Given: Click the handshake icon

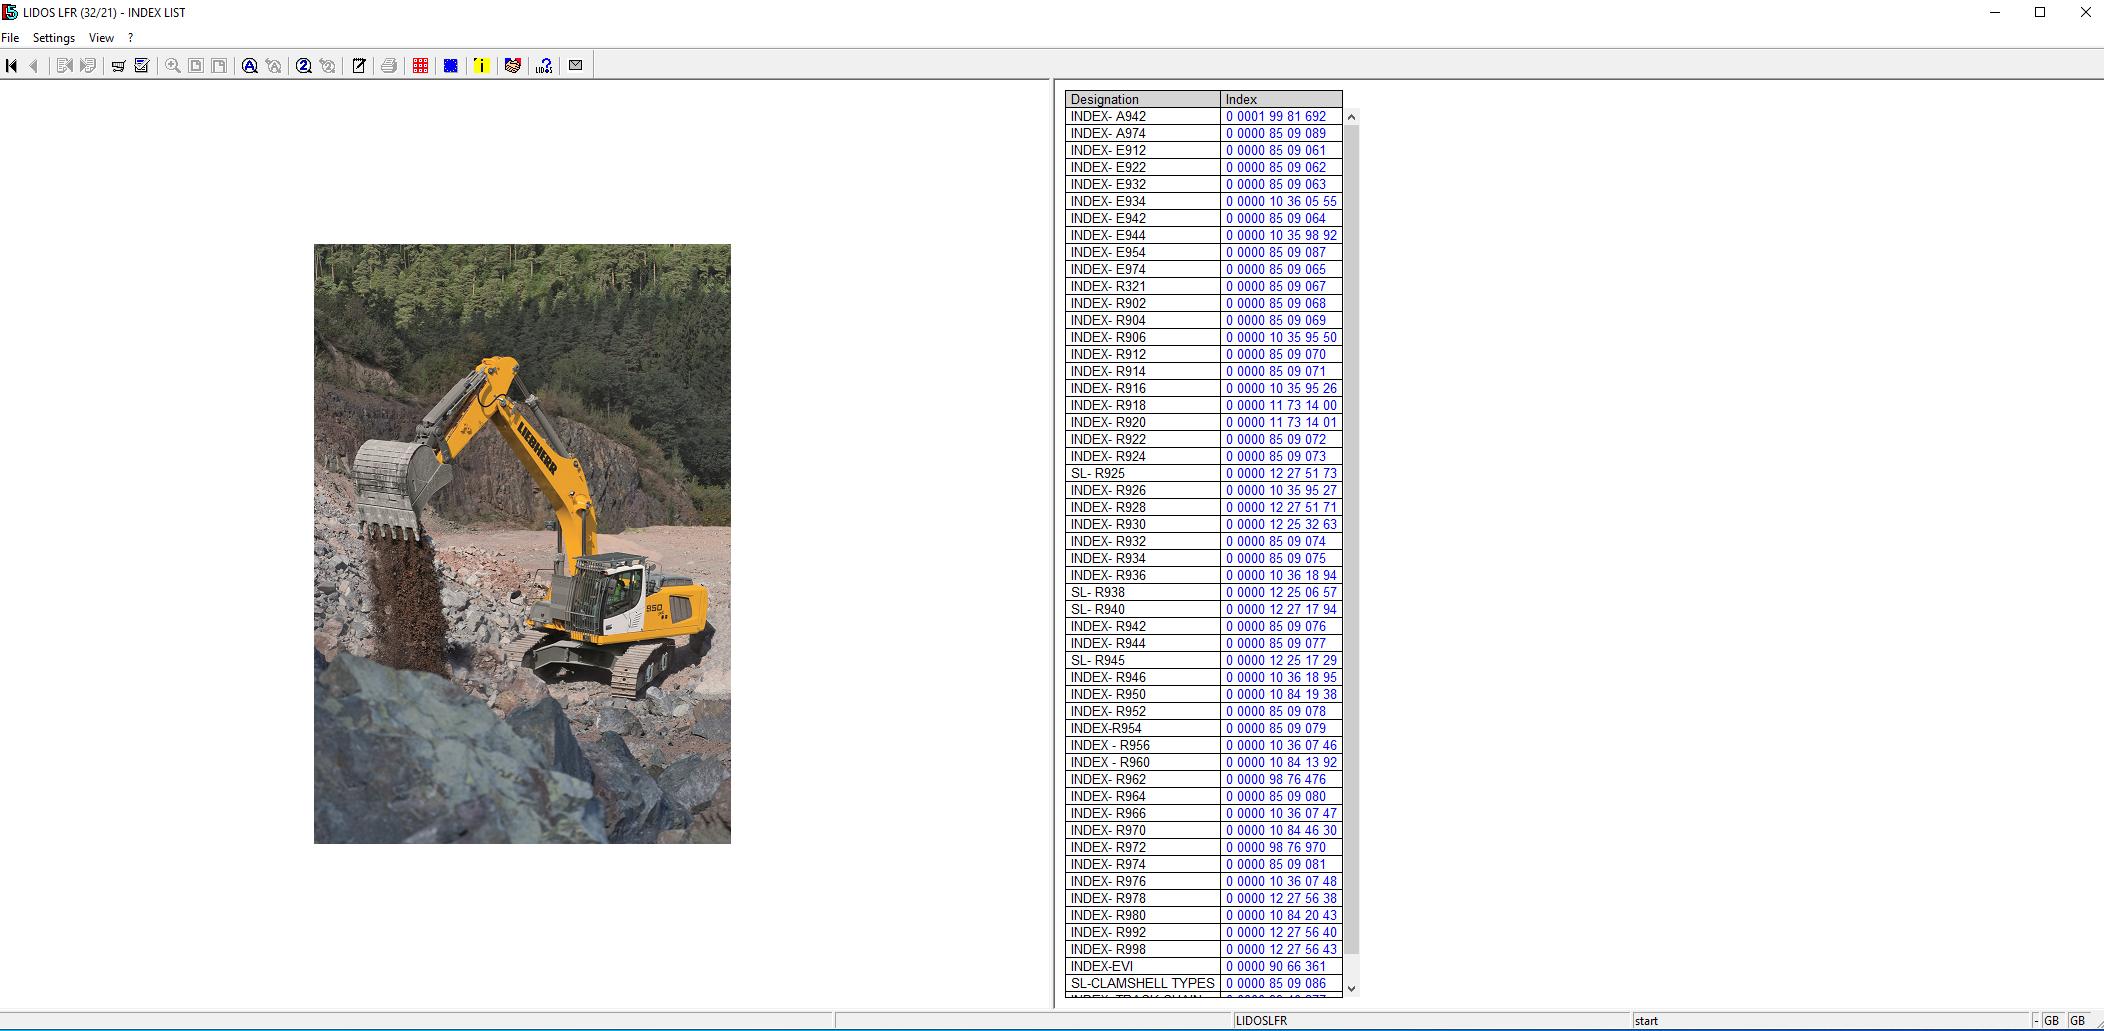Looking at the screenshot, I should pyautogui.click(x=513, y=66).
